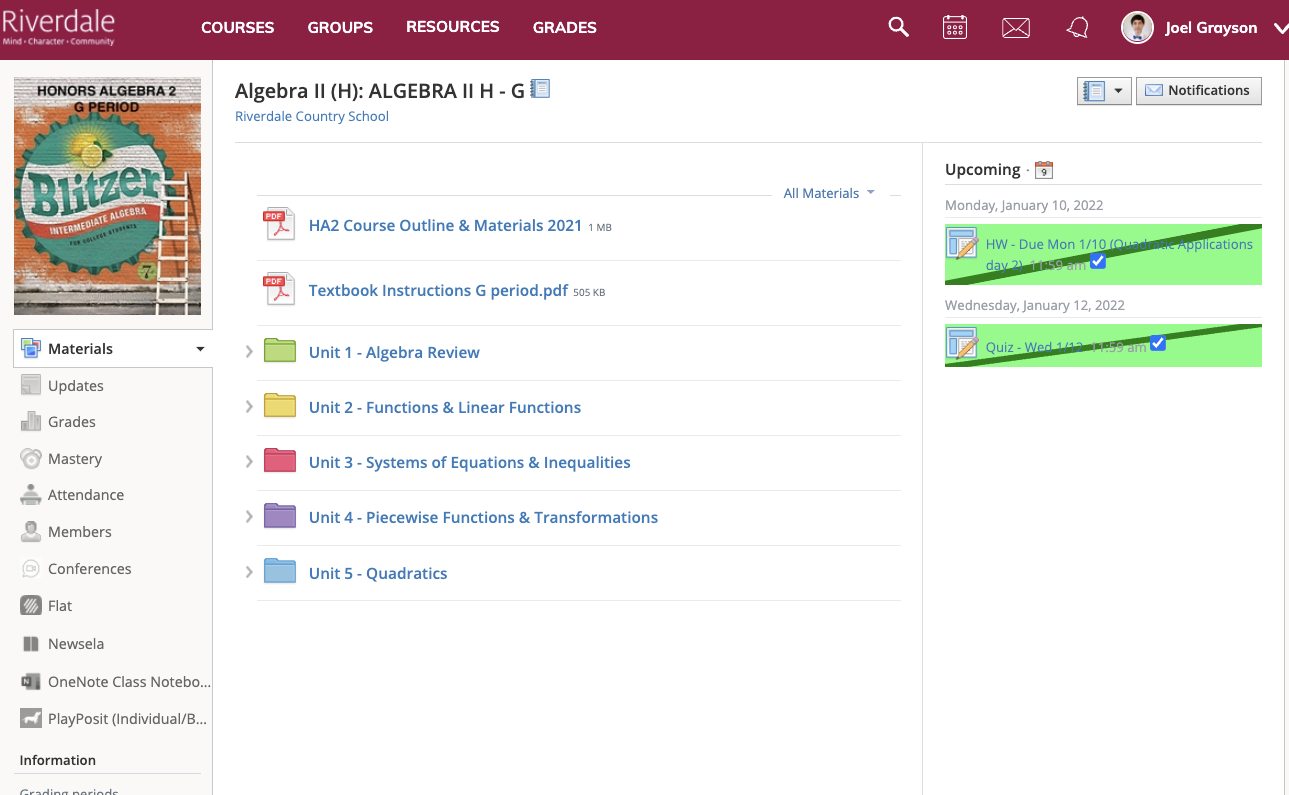
Task: Expand Unit 2 - Functions chevron
Action: coord(249,407)
